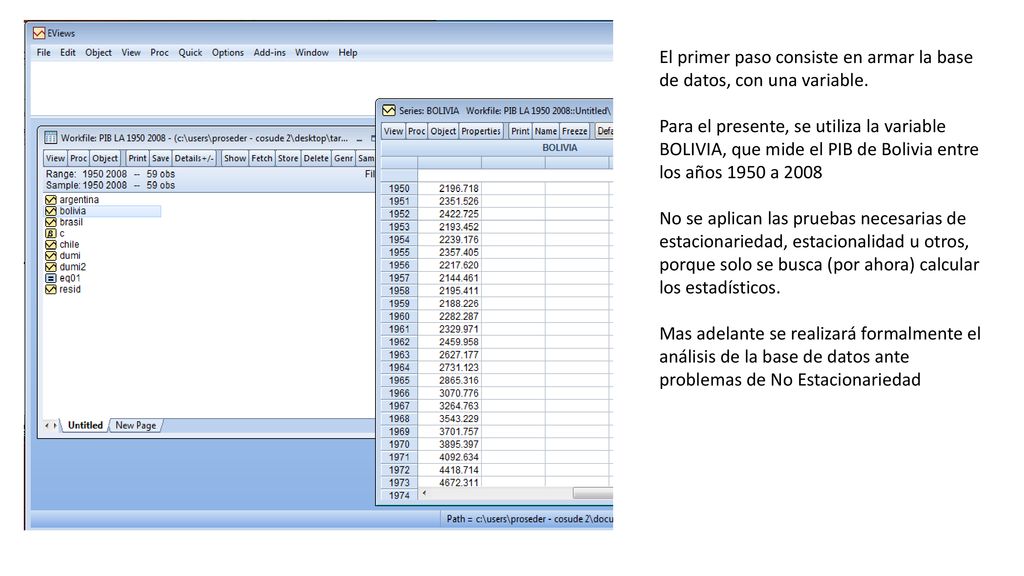Click the Range 1950 2008 line
1024x576 pixels.
[110, 174]
